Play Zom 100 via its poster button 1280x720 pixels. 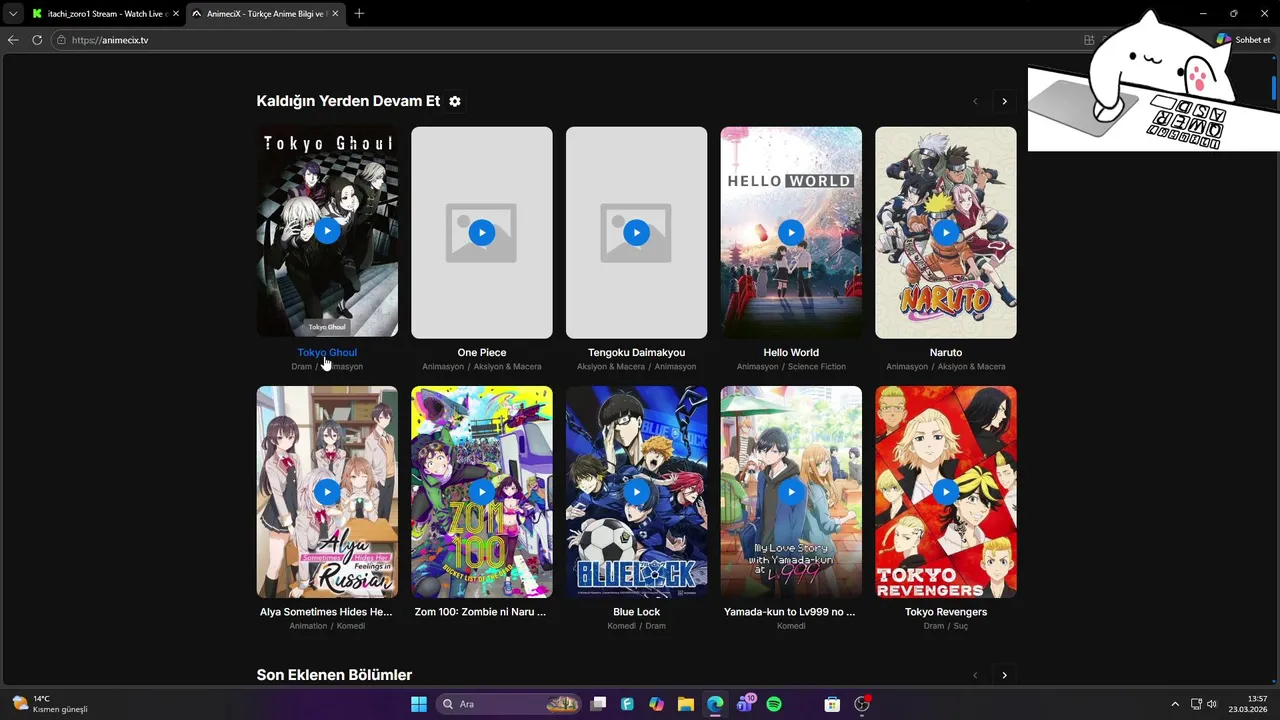(x=482, y=491)
